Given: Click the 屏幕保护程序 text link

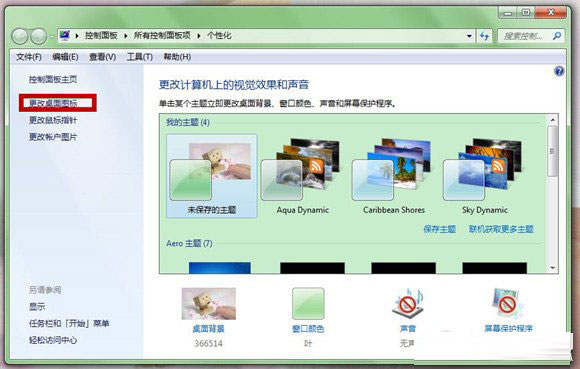Looking at the screenshot, I should click(x=509, y=329).
